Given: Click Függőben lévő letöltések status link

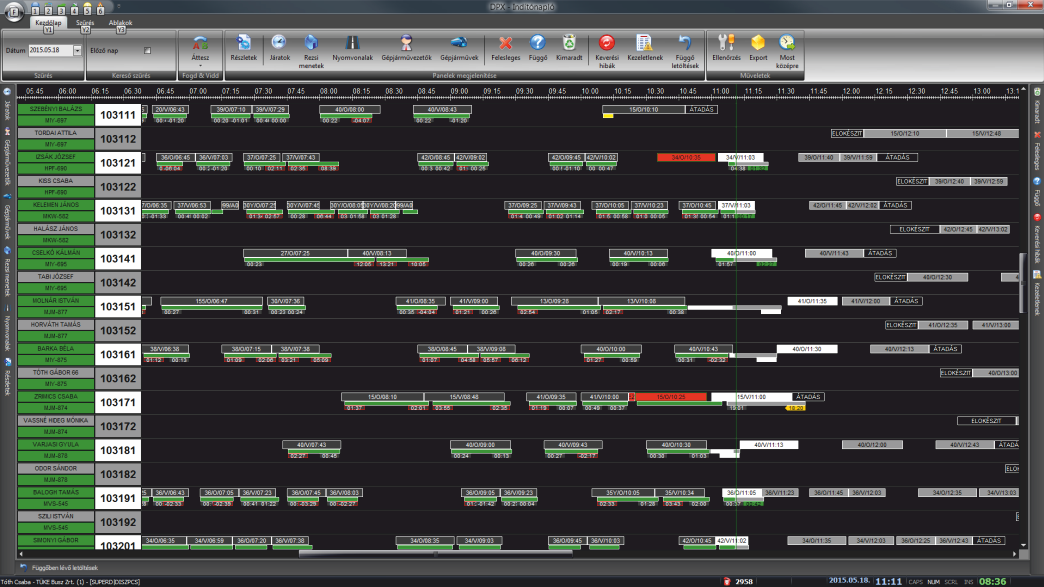Looking at the screenshot, I should 65,568.
